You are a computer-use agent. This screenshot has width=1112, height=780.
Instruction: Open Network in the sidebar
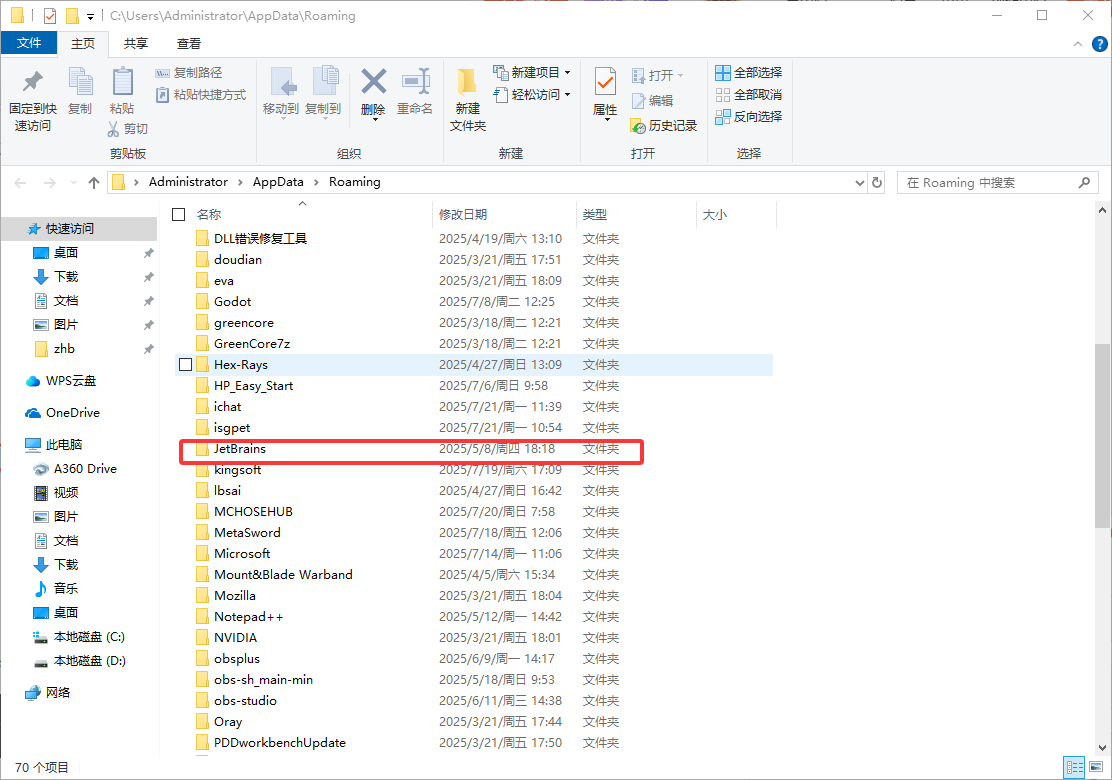point(48,693)
